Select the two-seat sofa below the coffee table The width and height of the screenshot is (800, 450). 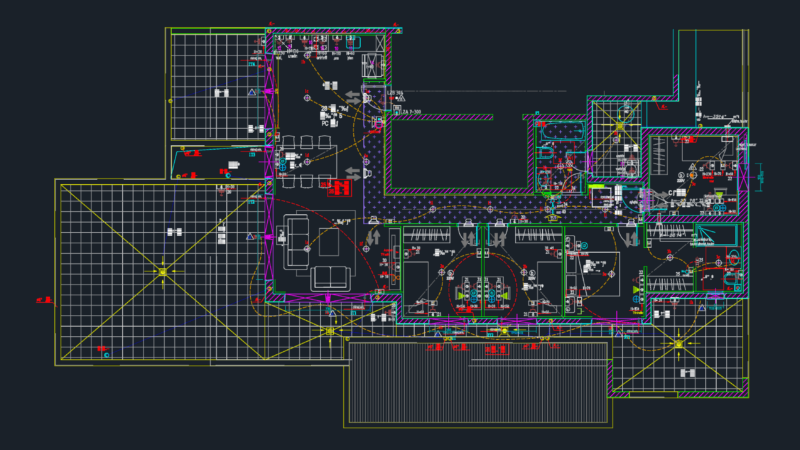tap(331, 278)
